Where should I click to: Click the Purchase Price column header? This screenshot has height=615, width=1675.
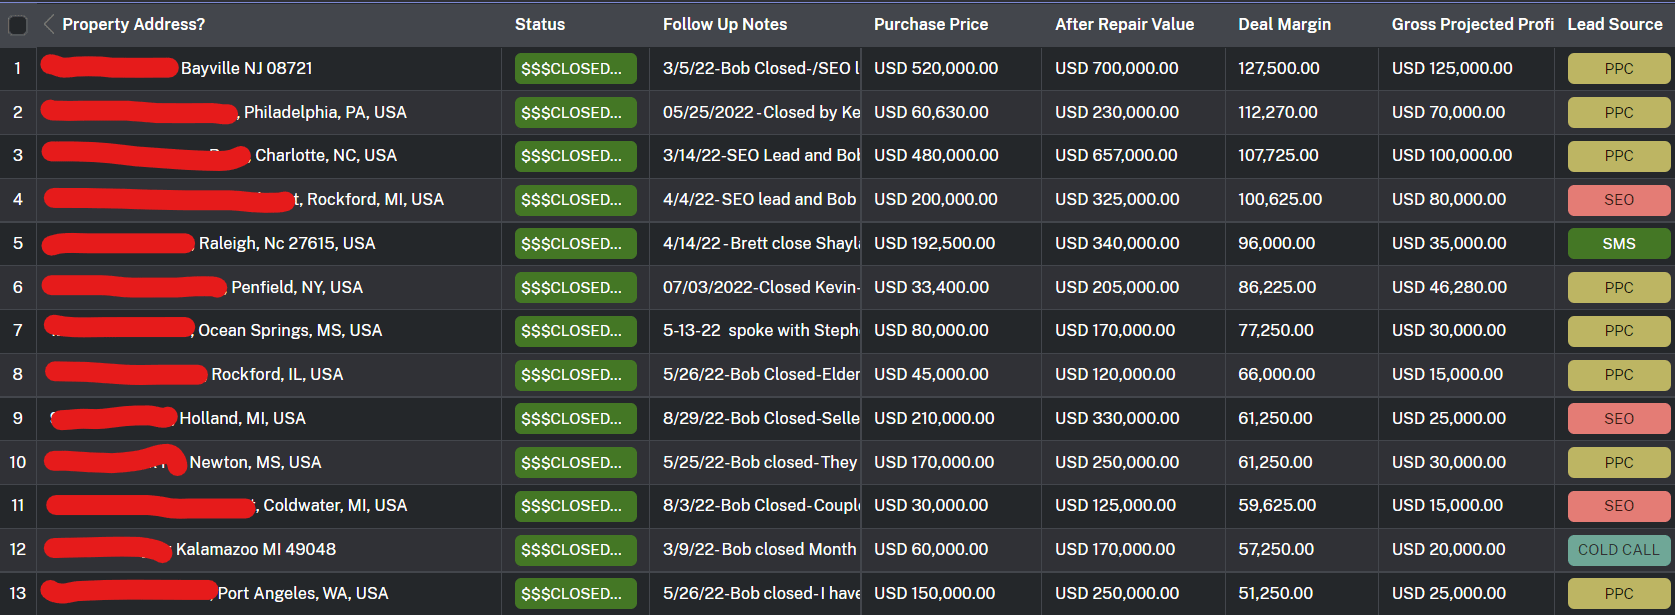930,24
